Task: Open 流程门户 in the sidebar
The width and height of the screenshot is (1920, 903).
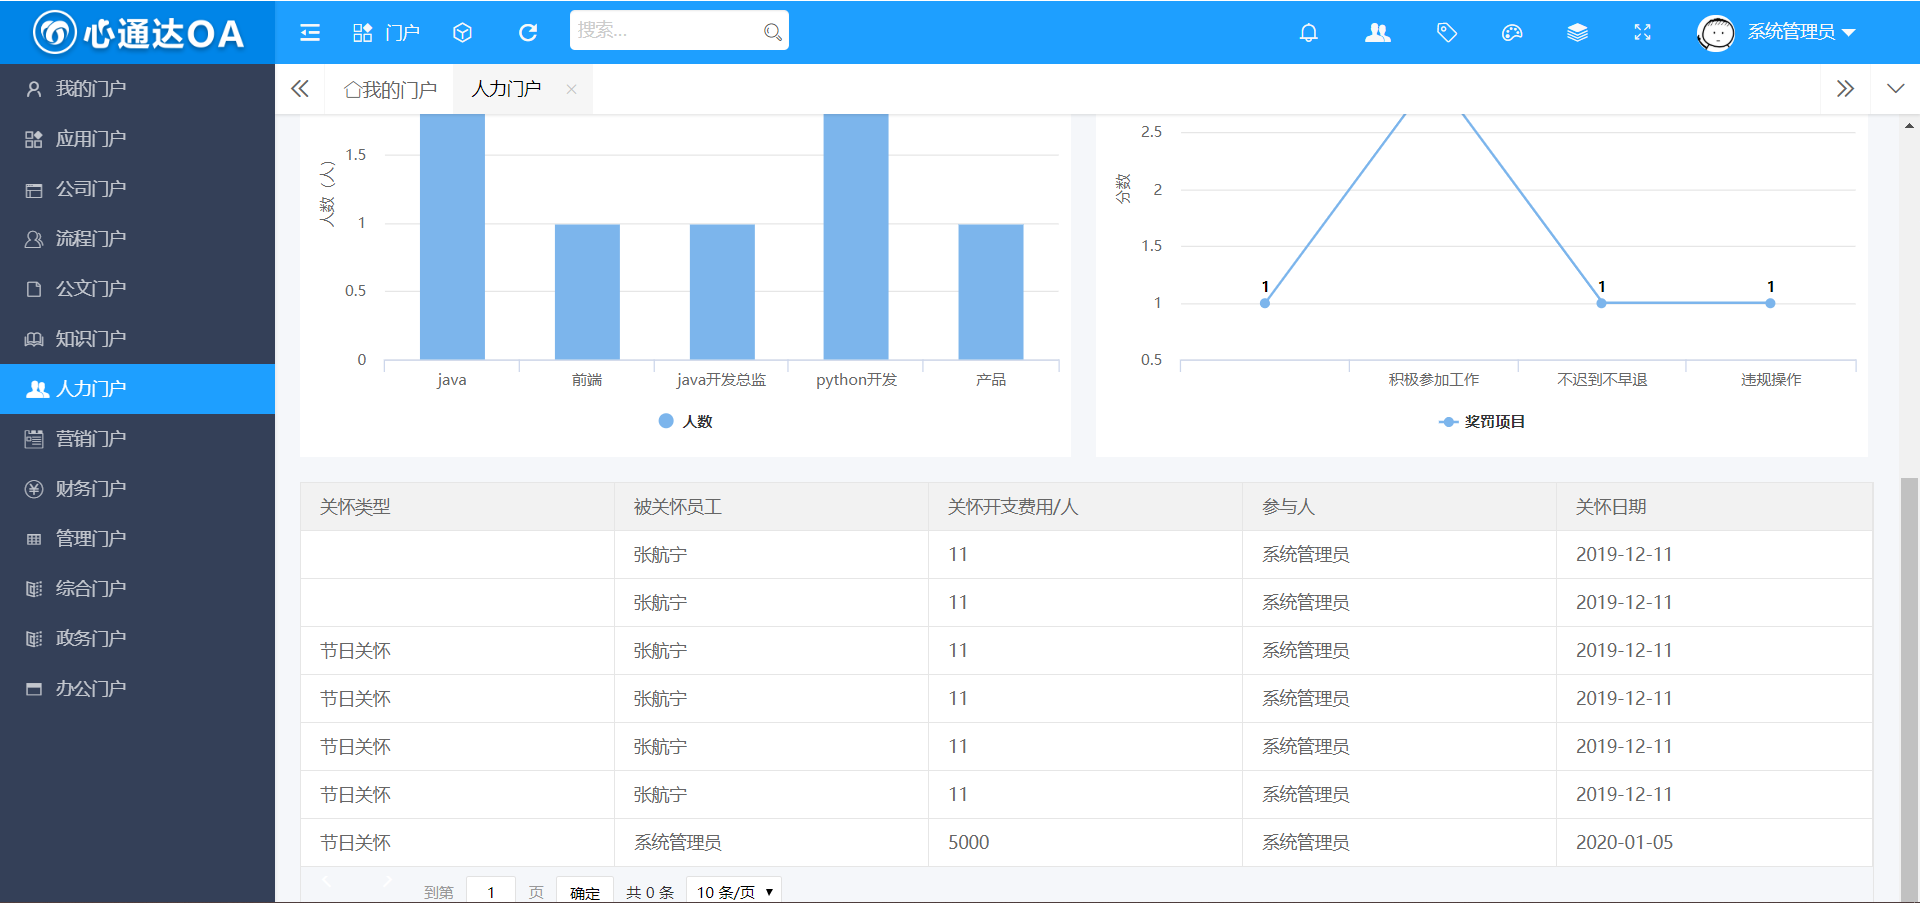Action: pos(137,239)
